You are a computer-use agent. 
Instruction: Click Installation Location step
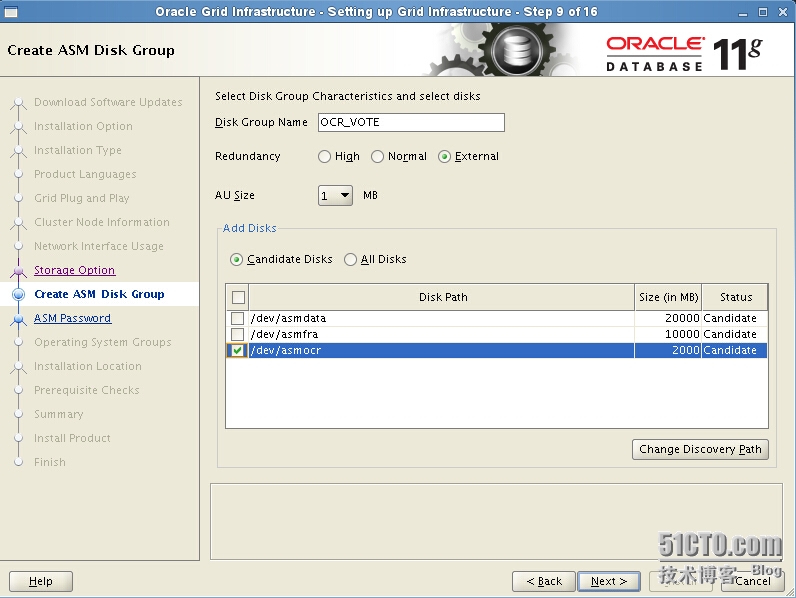88,366
